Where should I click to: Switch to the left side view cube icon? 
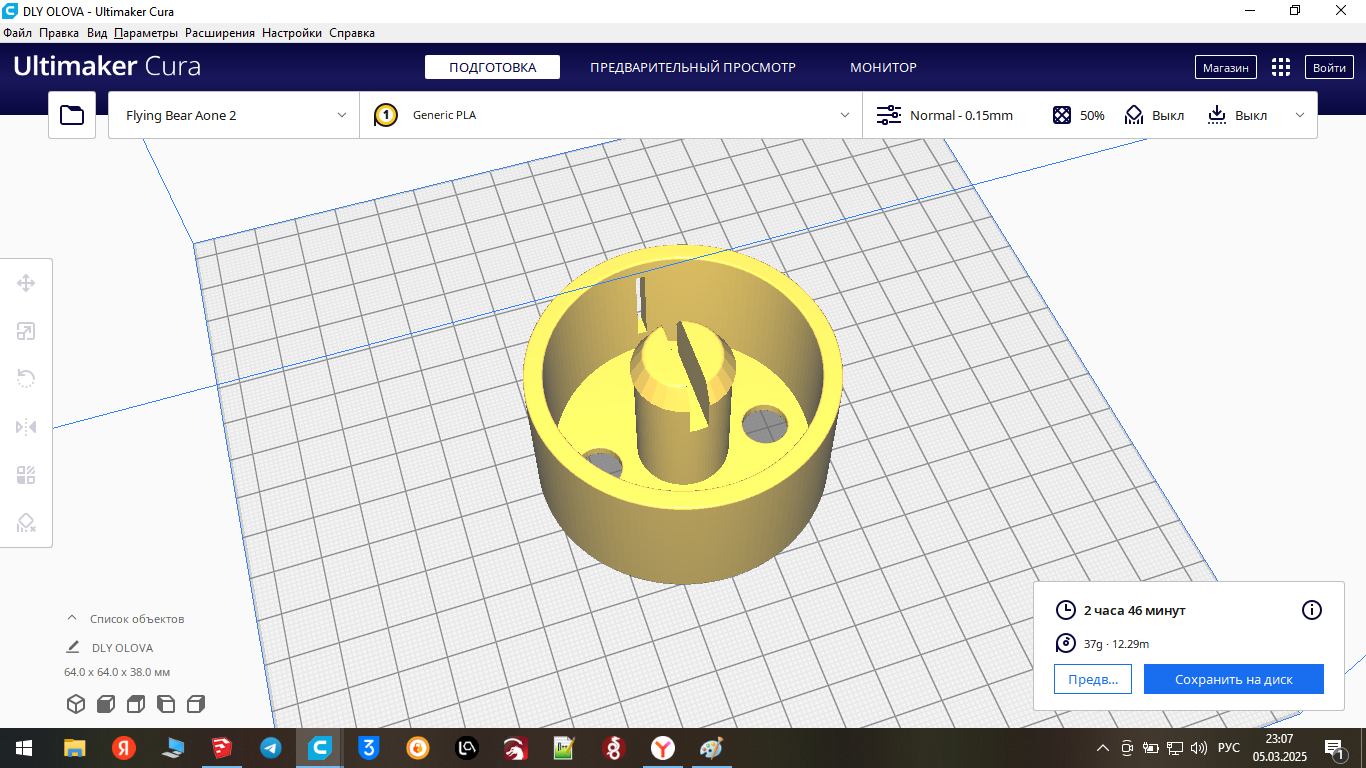[166, 704]
